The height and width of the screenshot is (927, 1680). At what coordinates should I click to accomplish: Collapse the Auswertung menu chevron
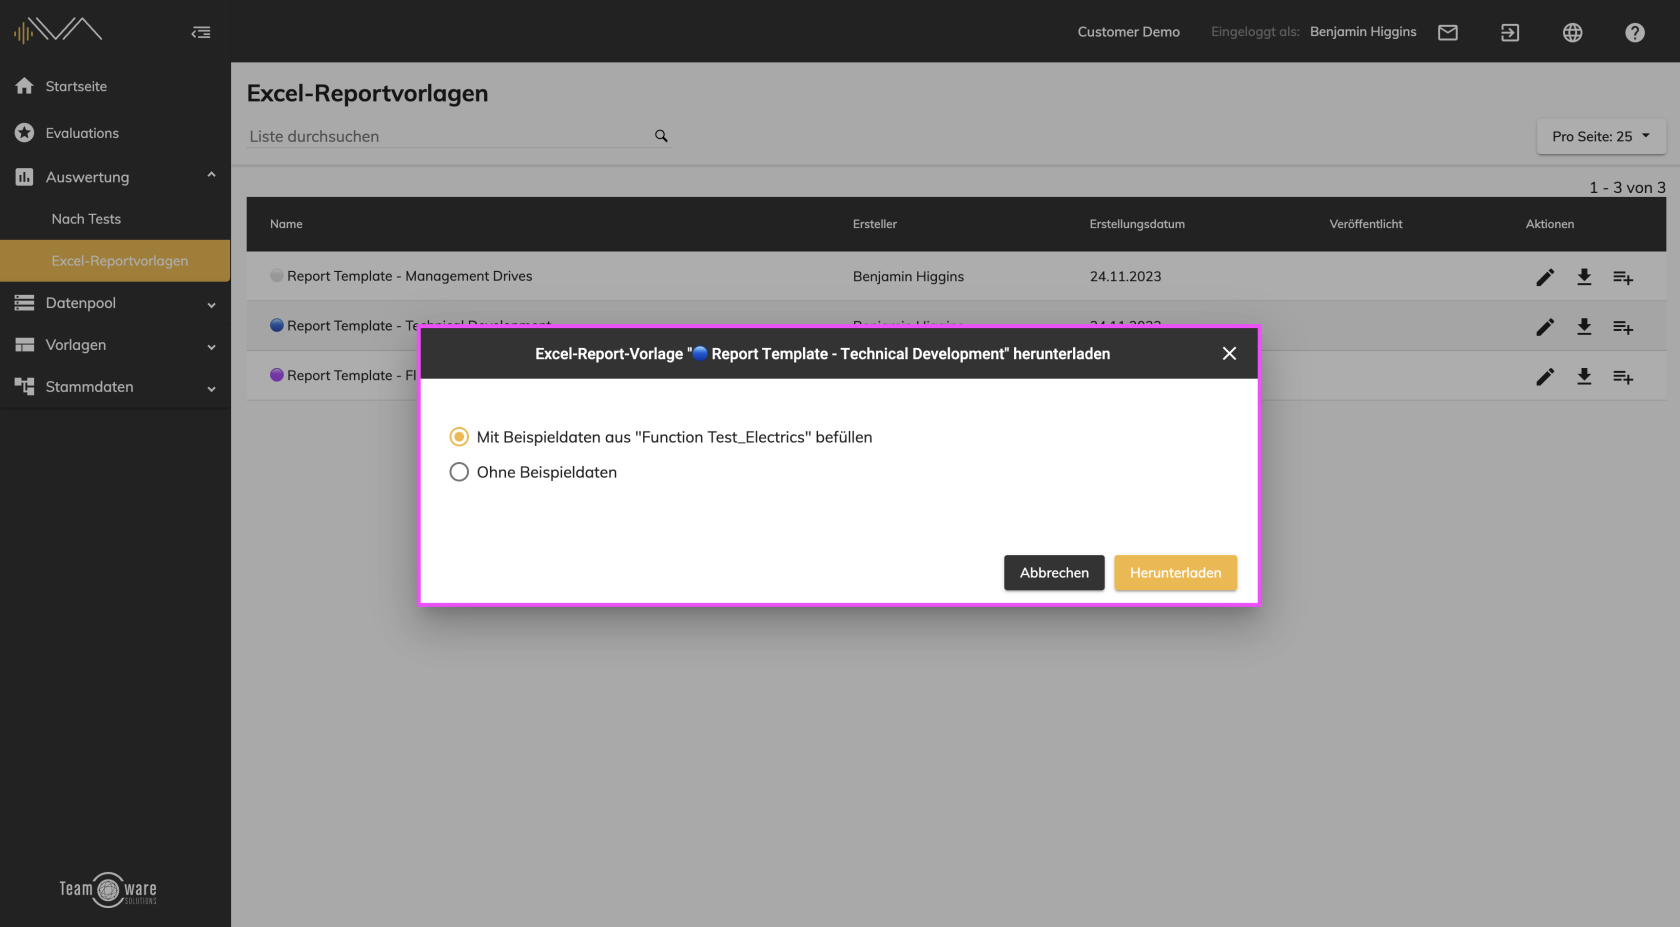coord(211,175)
